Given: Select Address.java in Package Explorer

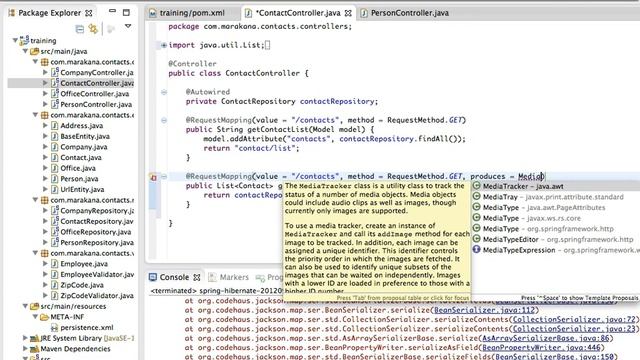Looking at the screenshot, I should pyautogui.click(x=81, y=125).
